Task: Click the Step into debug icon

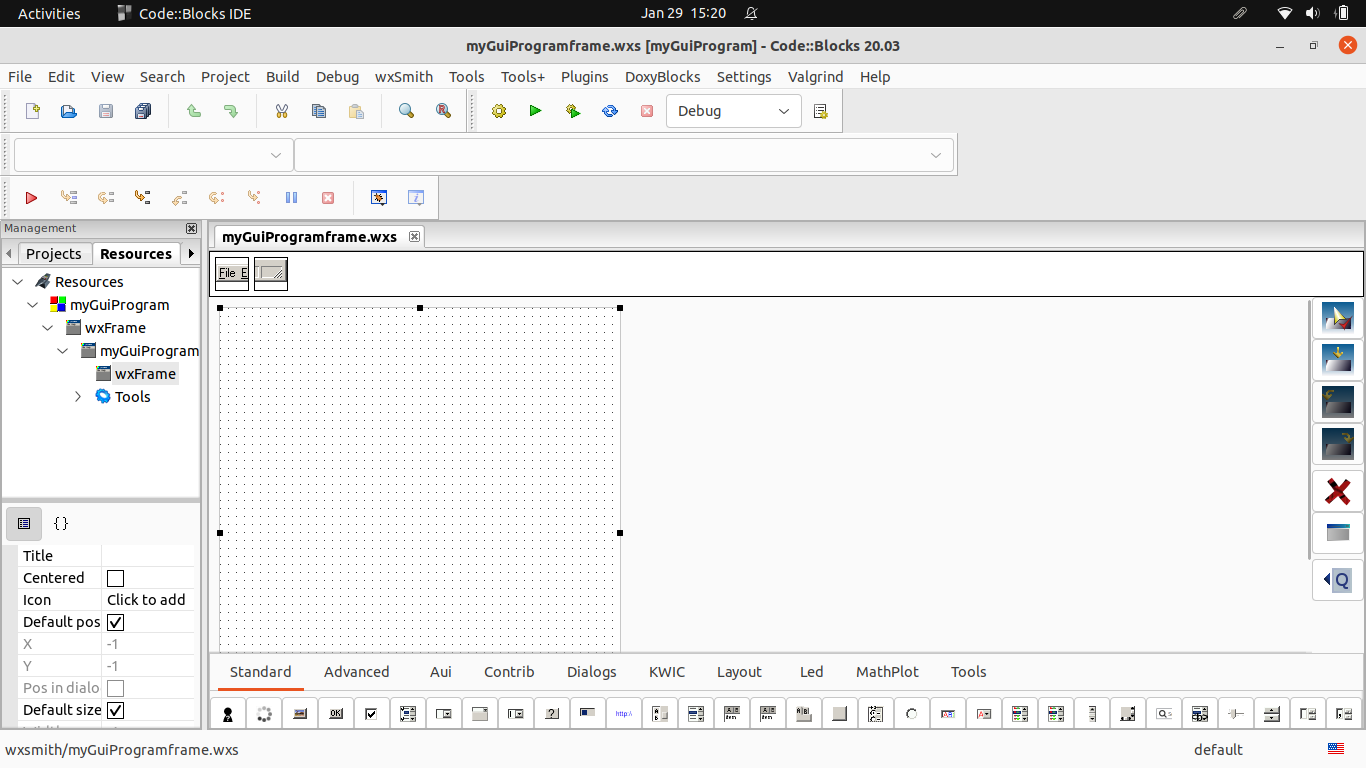Action: [143, 198]
